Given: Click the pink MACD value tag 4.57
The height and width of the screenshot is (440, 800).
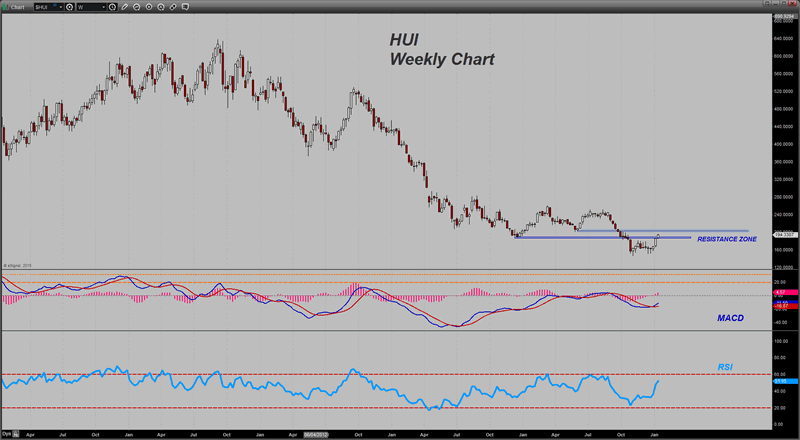Looking at the screenshot, I should [x=785, y=292].
